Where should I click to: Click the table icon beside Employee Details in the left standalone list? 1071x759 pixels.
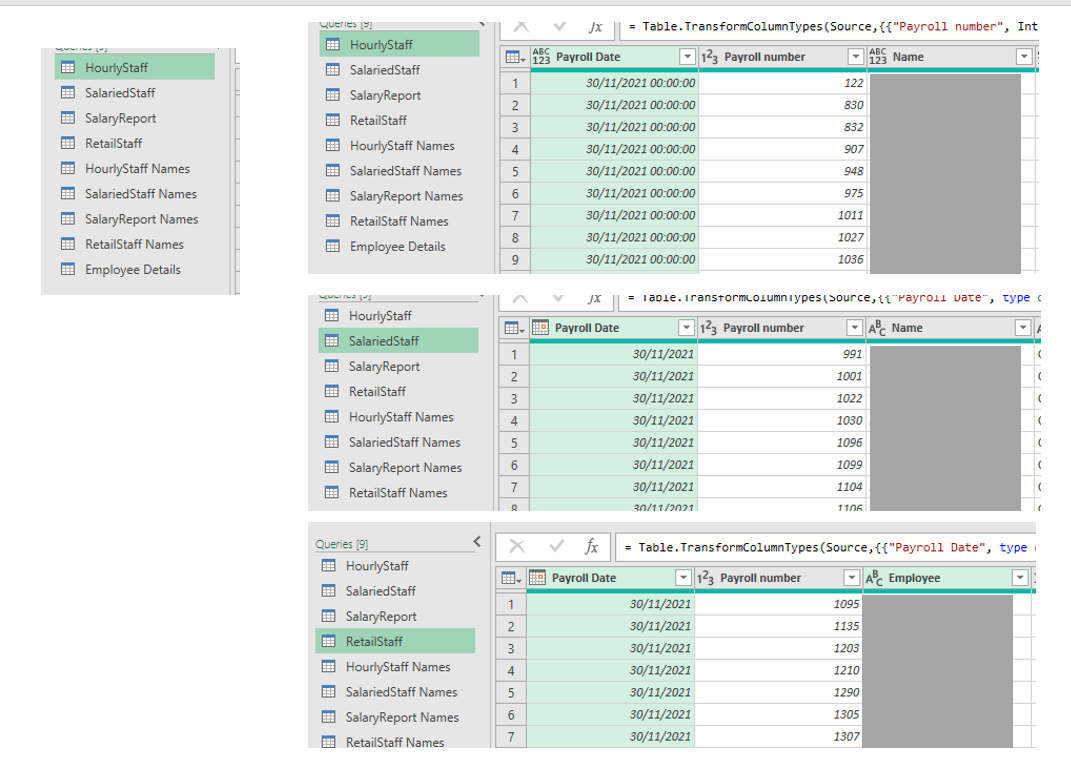pos(68,269)
